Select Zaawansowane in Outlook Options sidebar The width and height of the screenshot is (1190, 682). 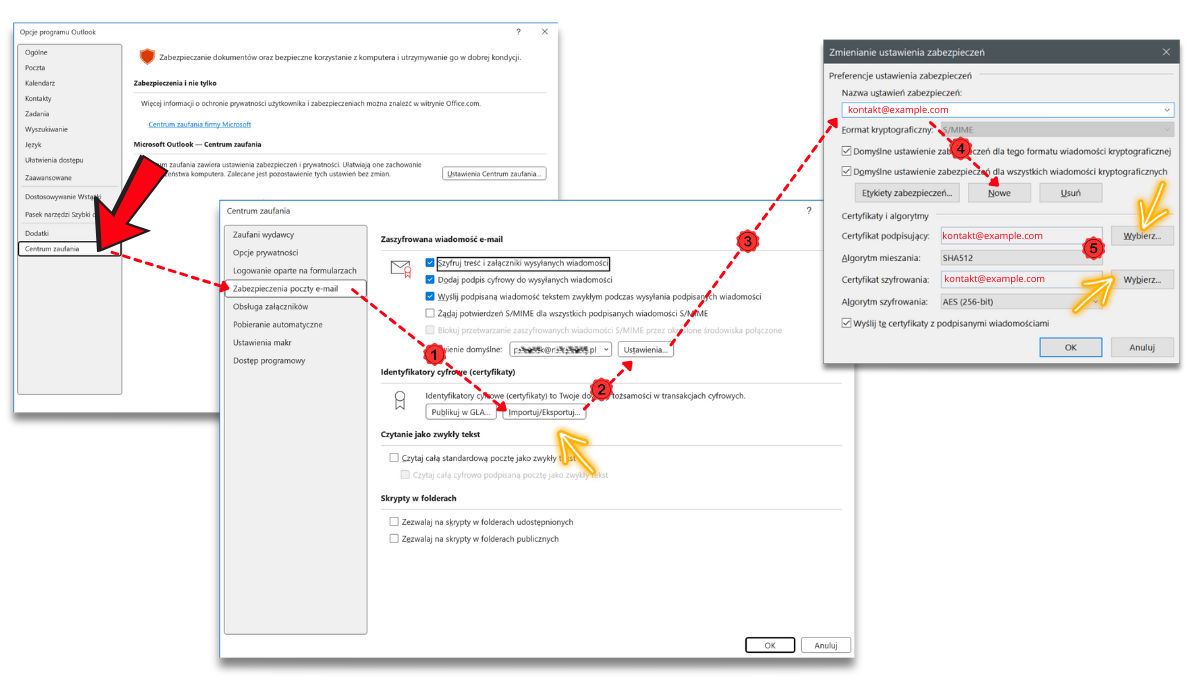coord(48,178)
